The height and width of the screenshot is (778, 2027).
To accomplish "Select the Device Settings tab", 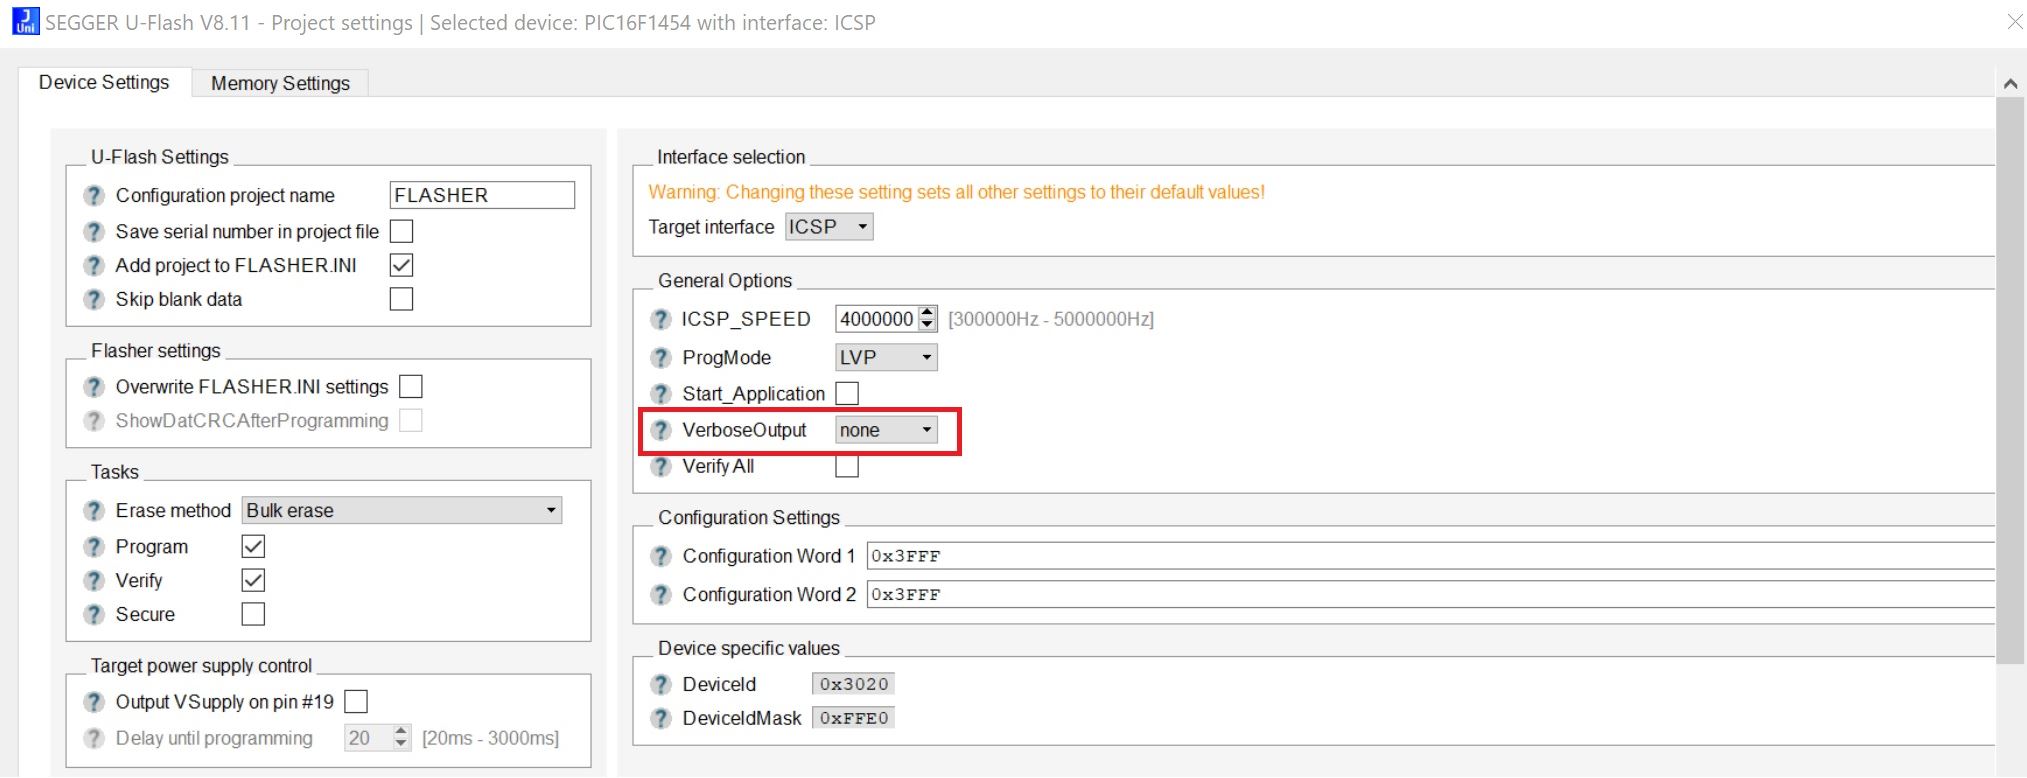I will pos(104,82).
